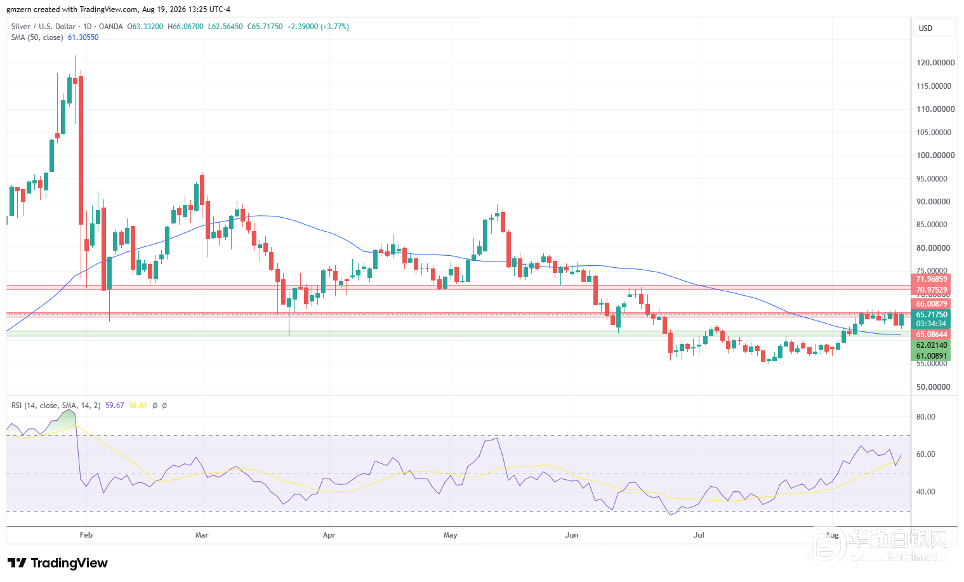
Task: Click the 71.96859 price label
Action: pyautogui.click(x=931, y=279)
